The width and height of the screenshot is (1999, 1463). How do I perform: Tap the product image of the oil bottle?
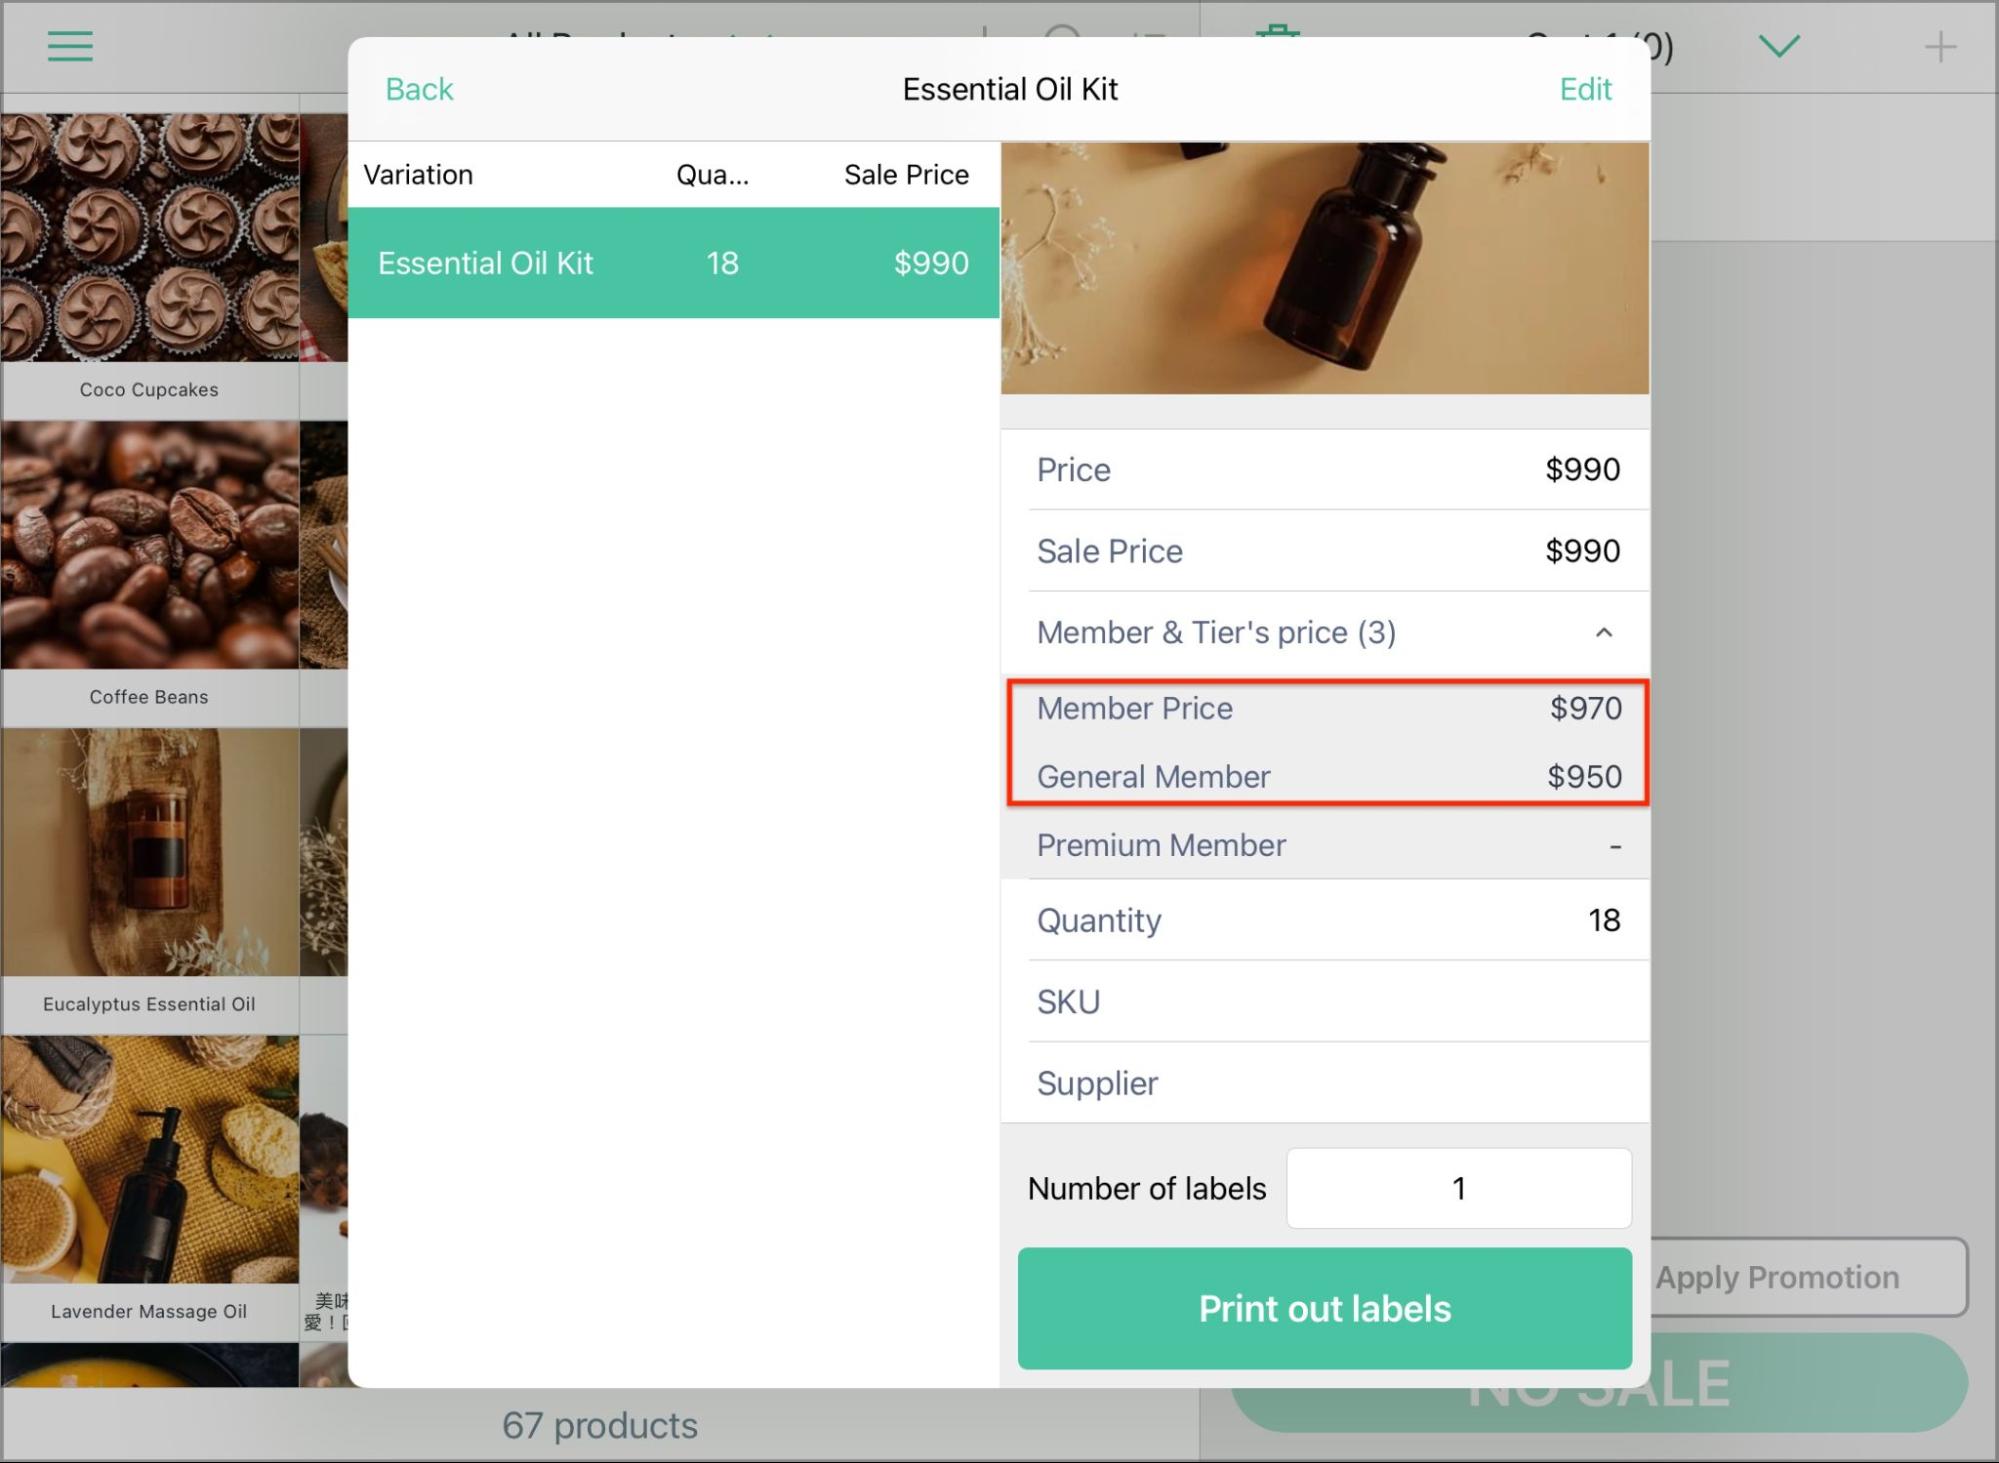[1324, 268]
